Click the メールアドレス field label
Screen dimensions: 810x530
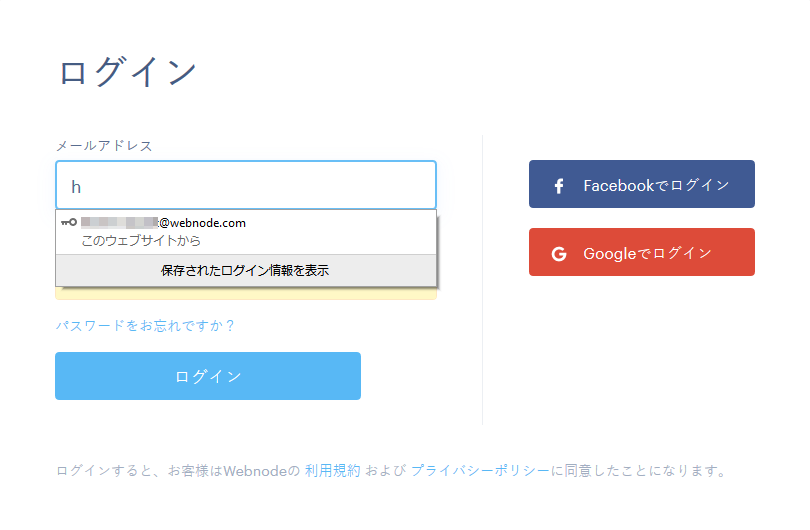click(104, 146)
